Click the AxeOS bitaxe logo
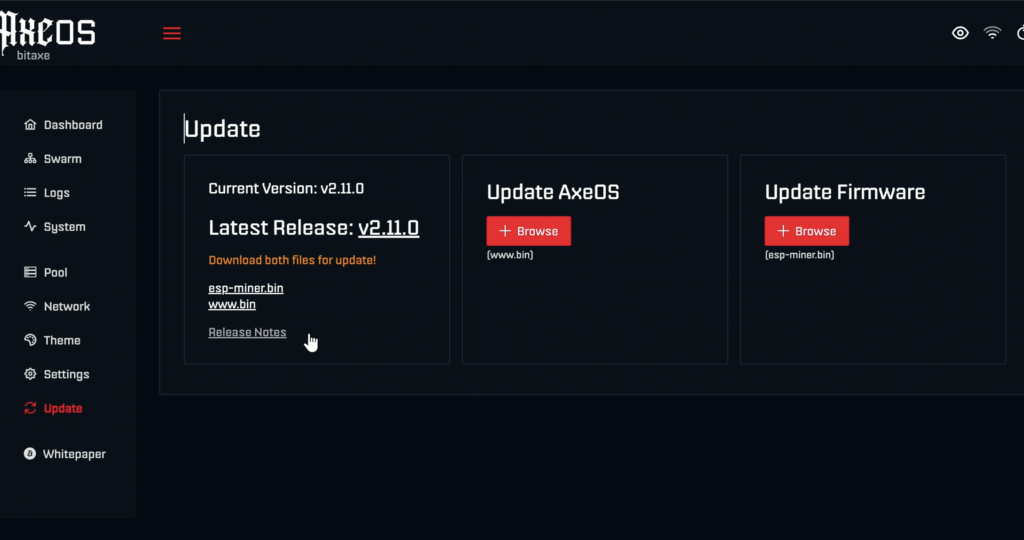Image resolution: width=1024 pixels, height=540 pixels. click(x=48, y=36)
